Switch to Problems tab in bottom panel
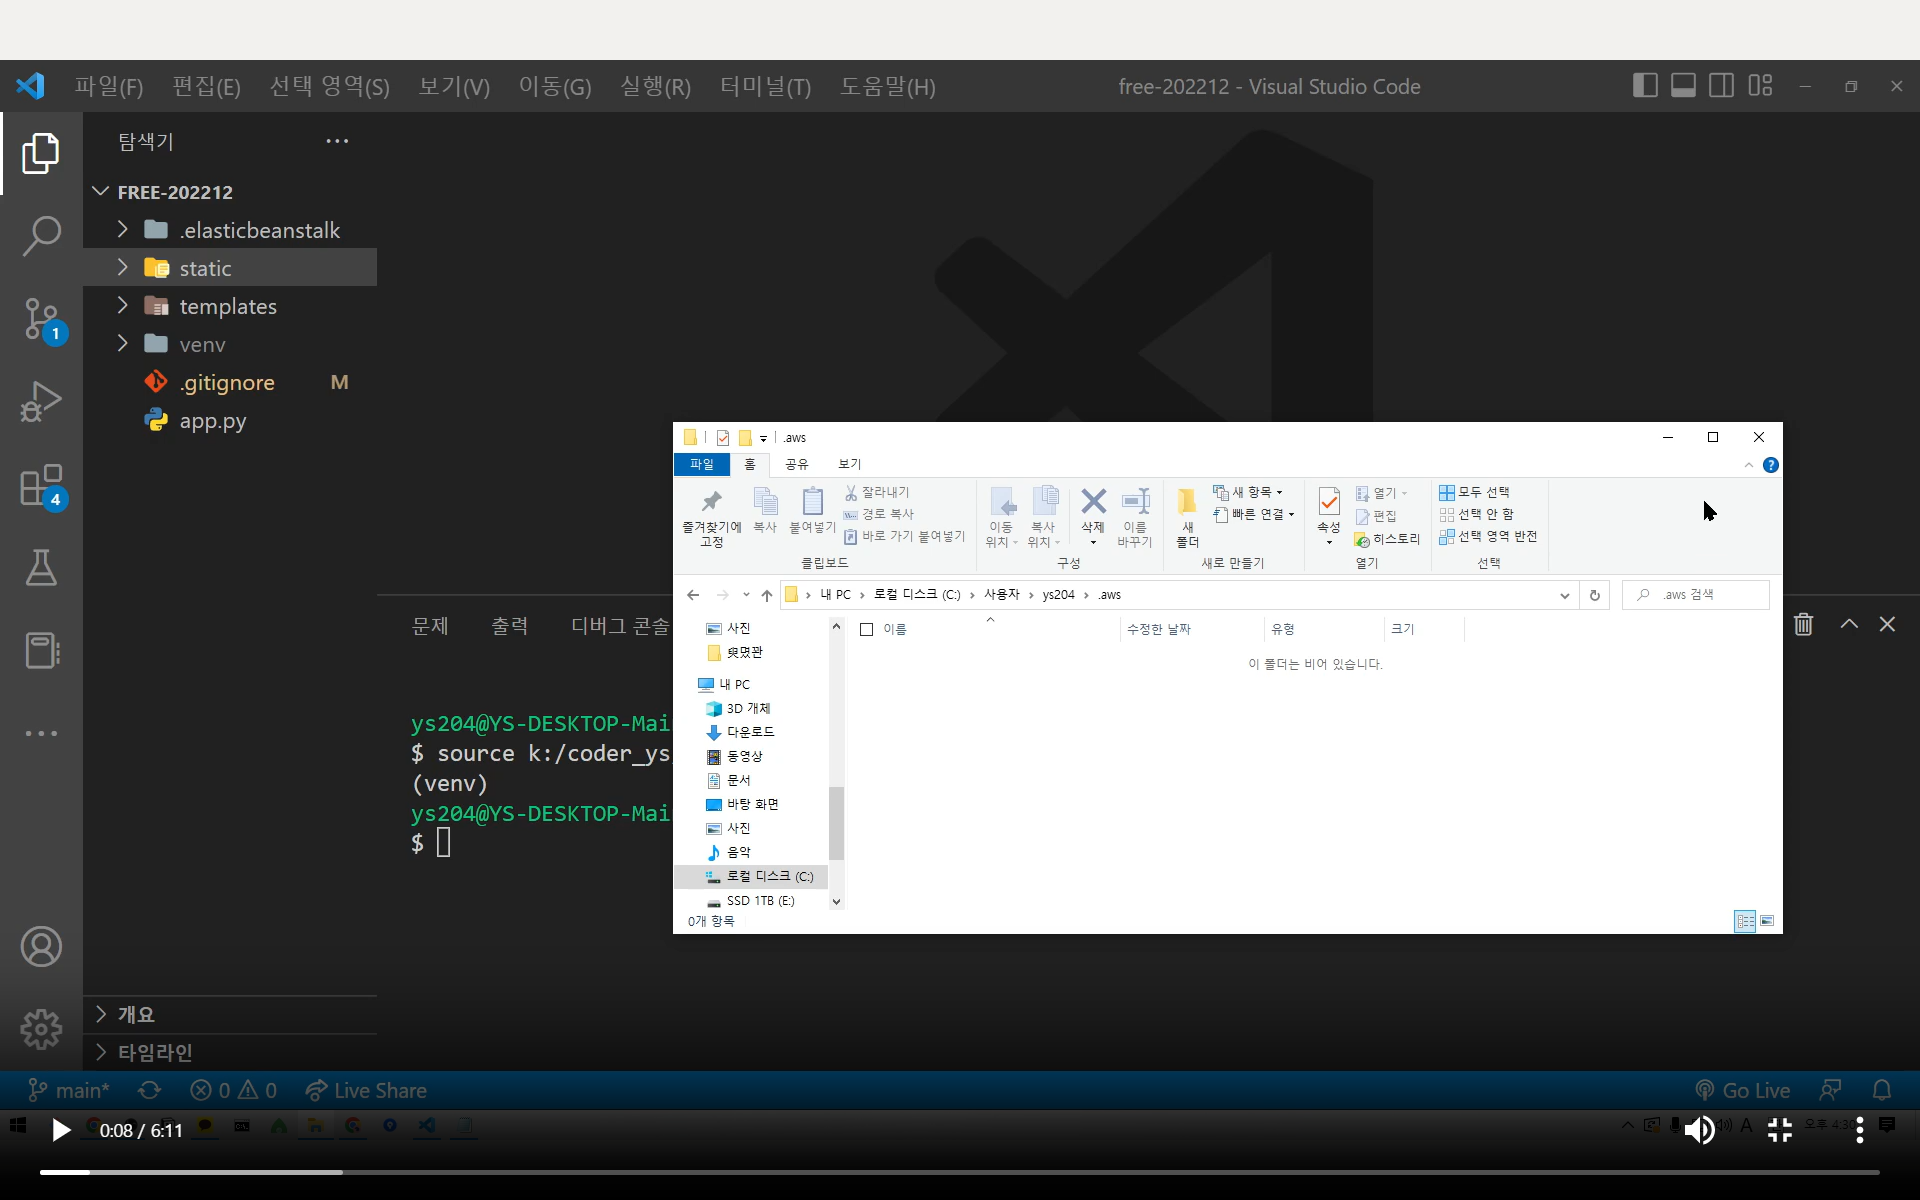This screenshot has width=1920, height=1200. click(430, 626)
